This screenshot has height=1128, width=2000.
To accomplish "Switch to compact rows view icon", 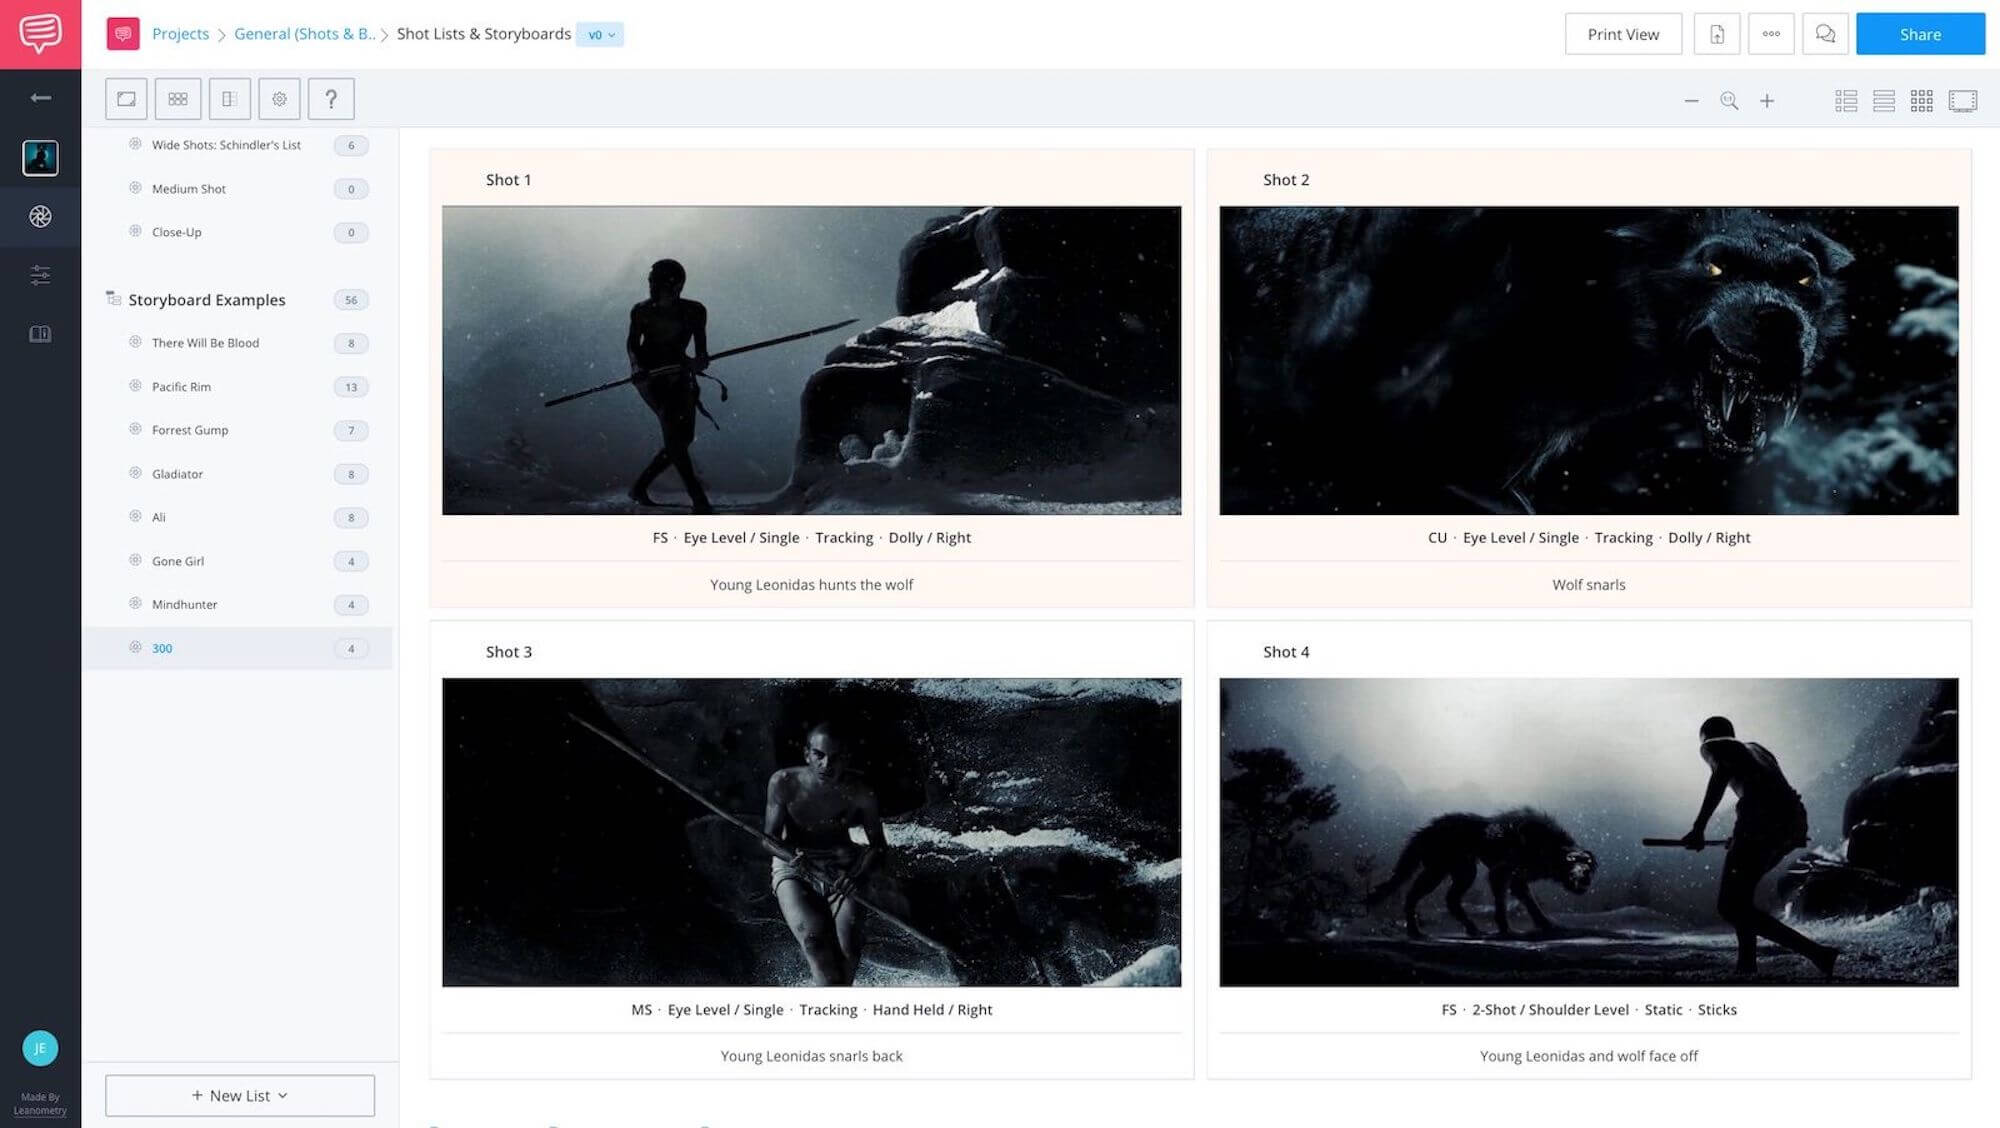I will (1884, 101).
